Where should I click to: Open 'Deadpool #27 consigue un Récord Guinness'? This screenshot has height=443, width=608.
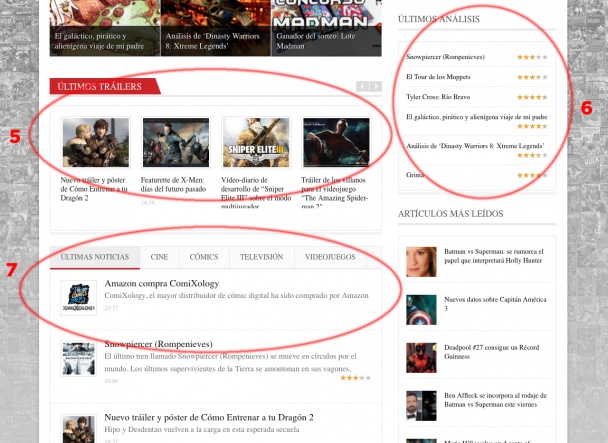[491, 352]
